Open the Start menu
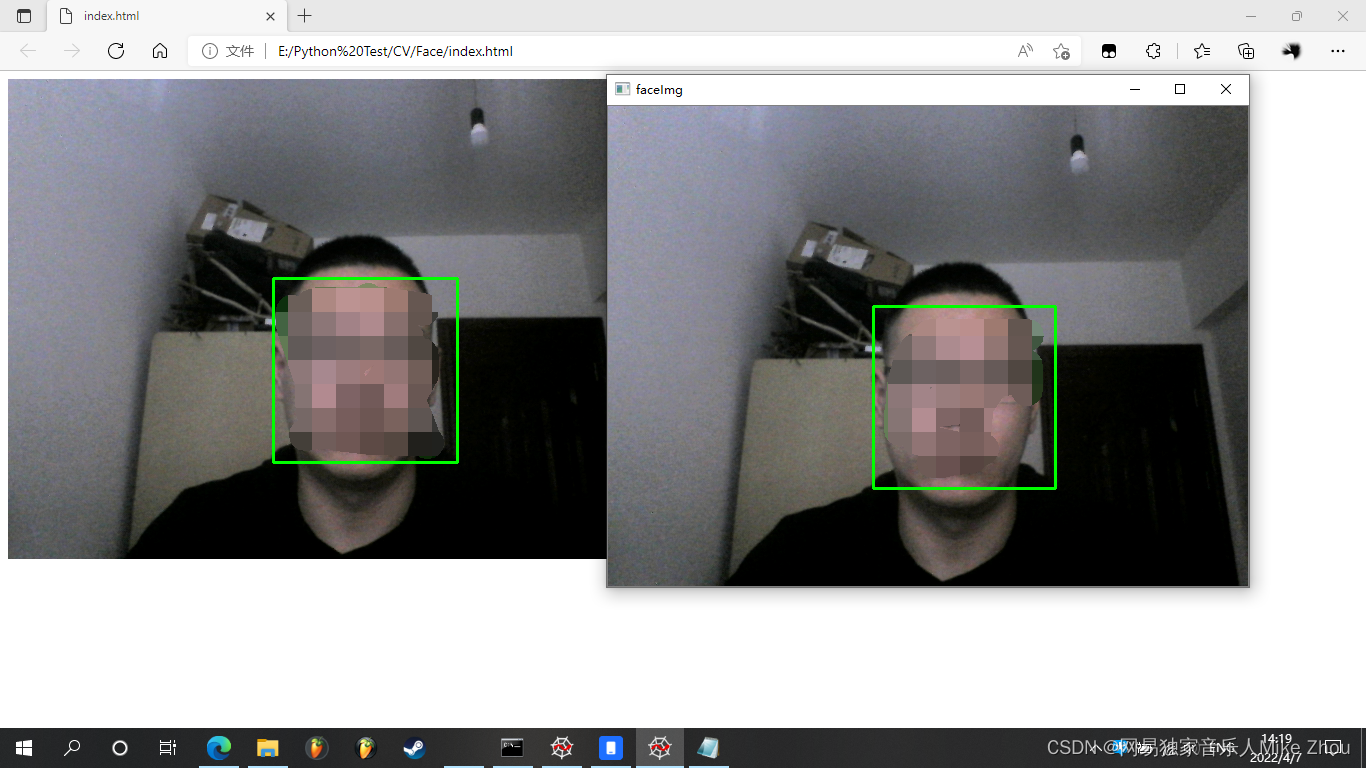This screenshot has width=1366, height=768. click(x=24, y=748)
